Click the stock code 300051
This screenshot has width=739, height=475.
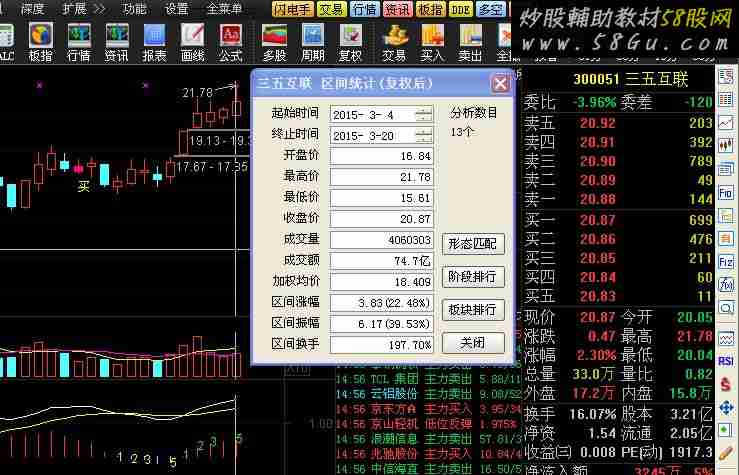[x=596, y=79]
